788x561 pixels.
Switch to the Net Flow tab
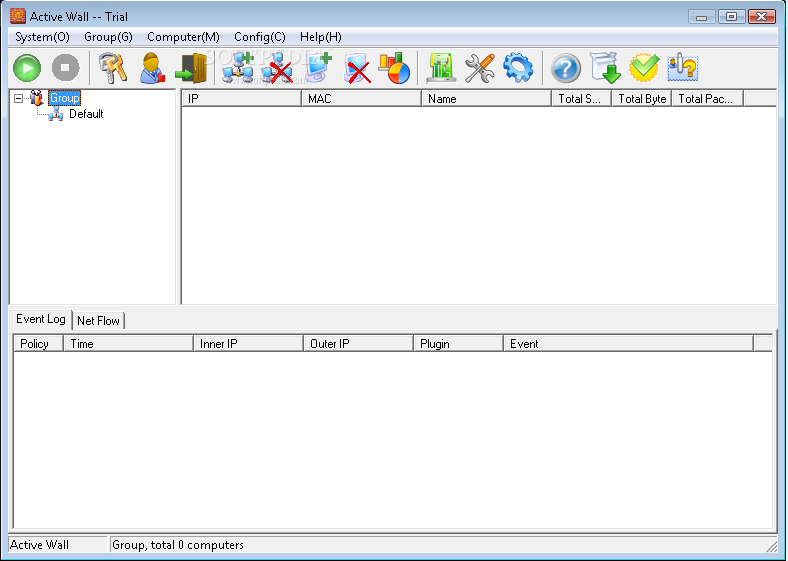[98, 321]
